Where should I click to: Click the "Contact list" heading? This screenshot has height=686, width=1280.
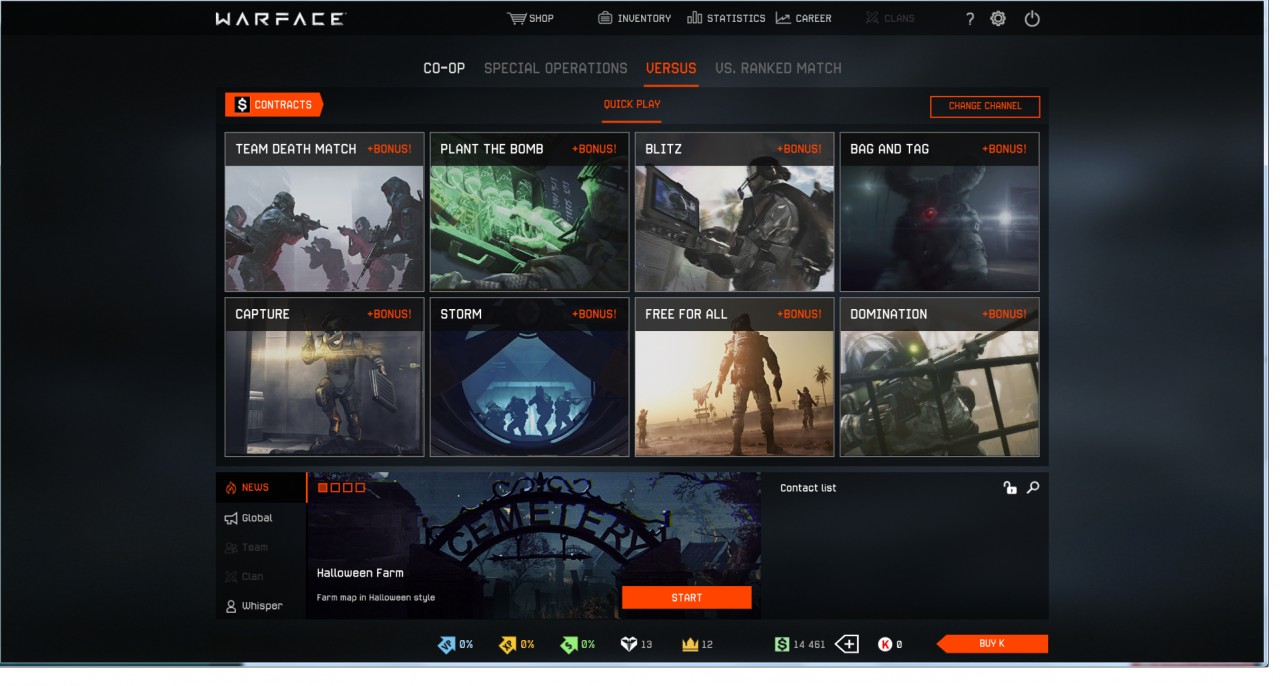coord(808,488)
